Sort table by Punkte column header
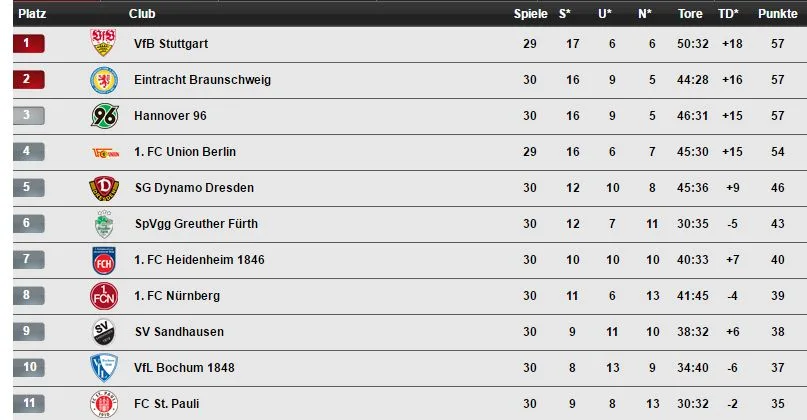 point(777,14)
